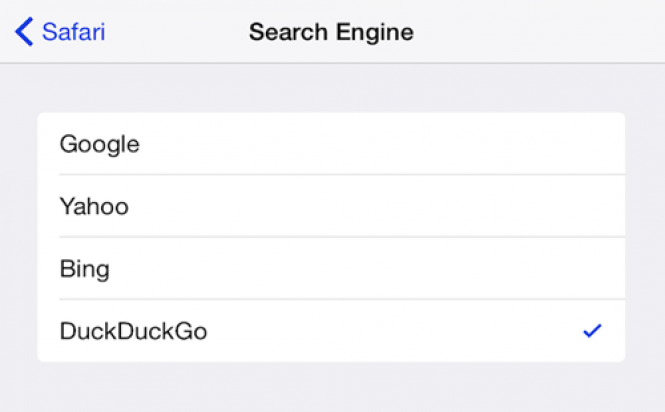Go back to Safari settings
The image size is (665, 412).
pos(60,31)
